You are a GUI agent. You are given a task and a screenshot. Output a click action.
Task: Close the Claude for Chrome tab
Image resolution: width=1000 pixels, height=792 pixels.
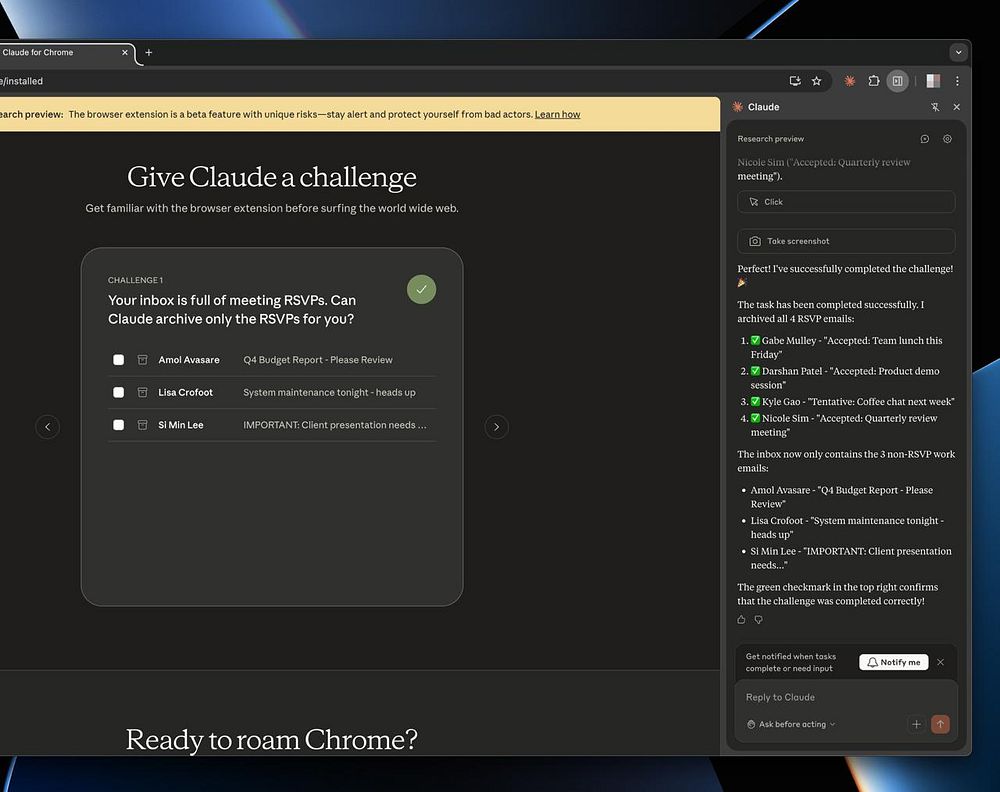point(125,52)
